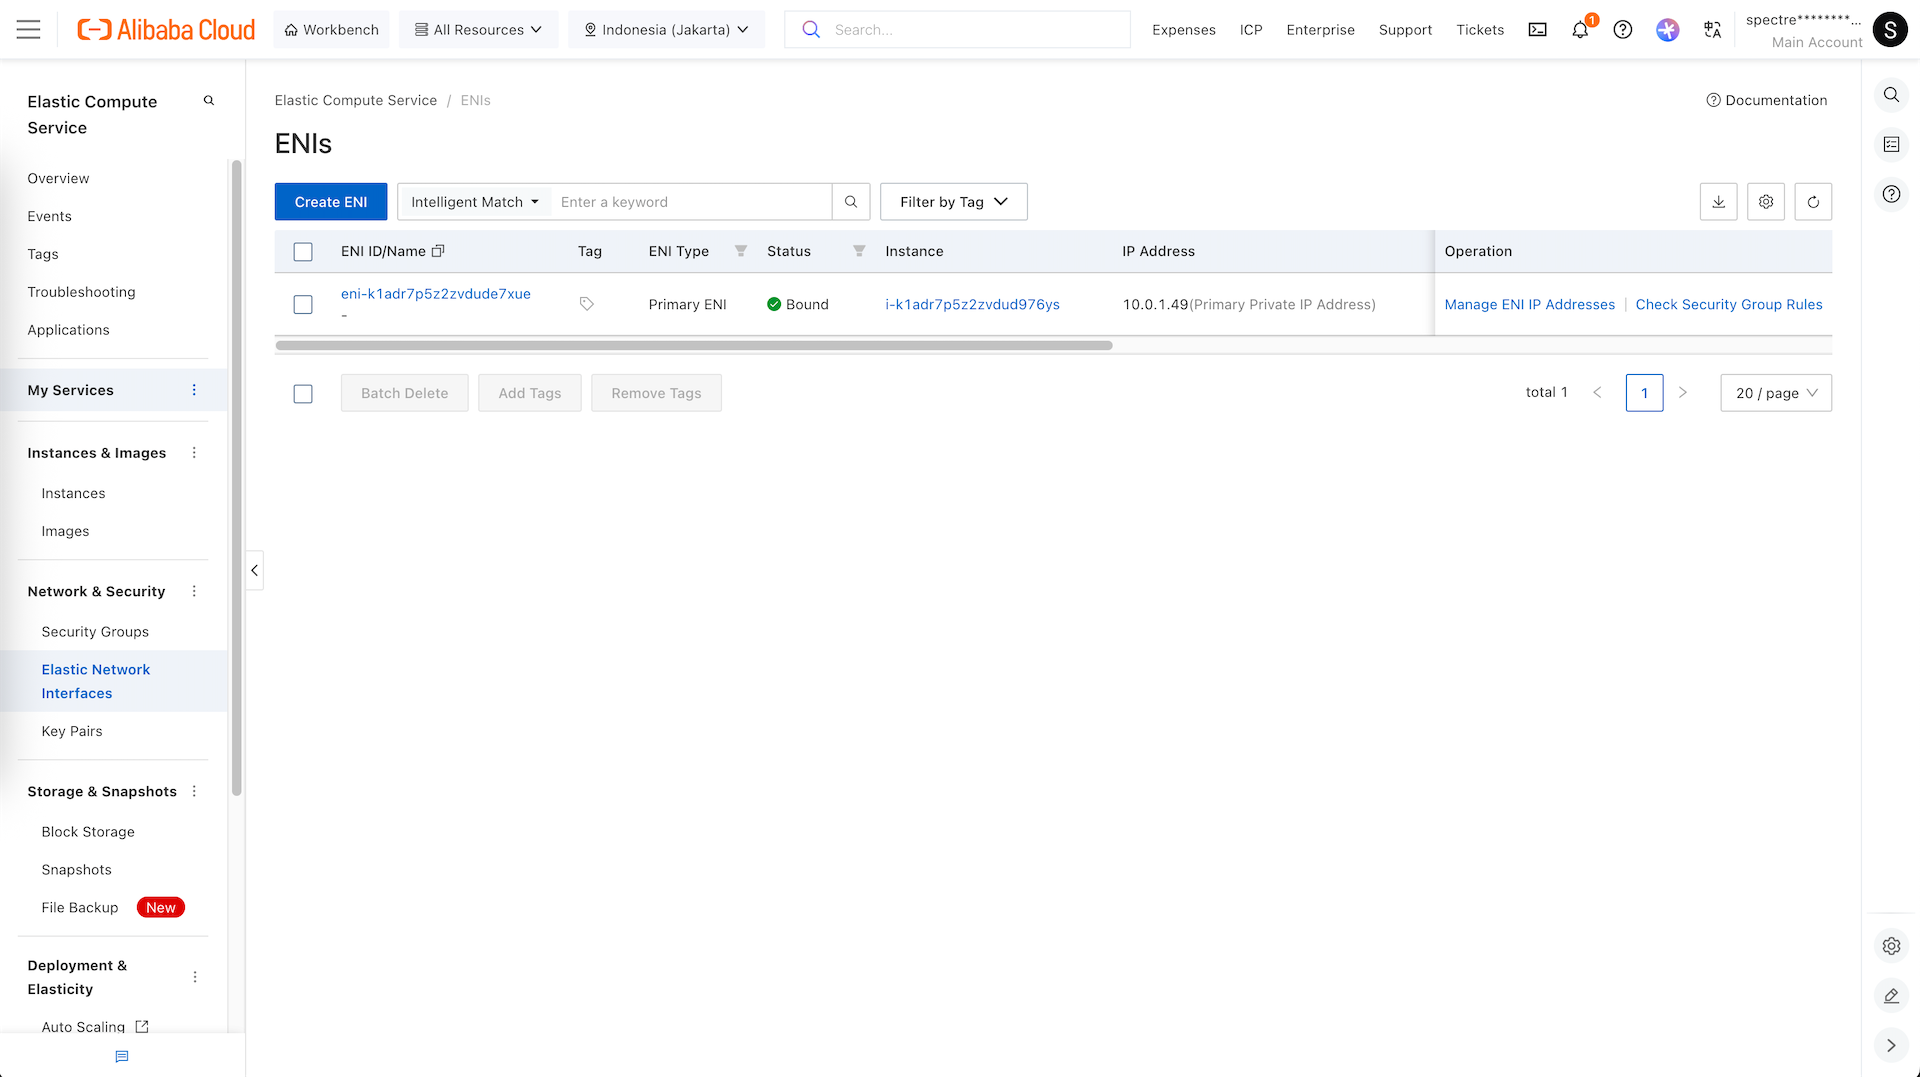Click the horizontal table scrollbar
The image size is (1920, 1077).
click(x=693, y=346)
